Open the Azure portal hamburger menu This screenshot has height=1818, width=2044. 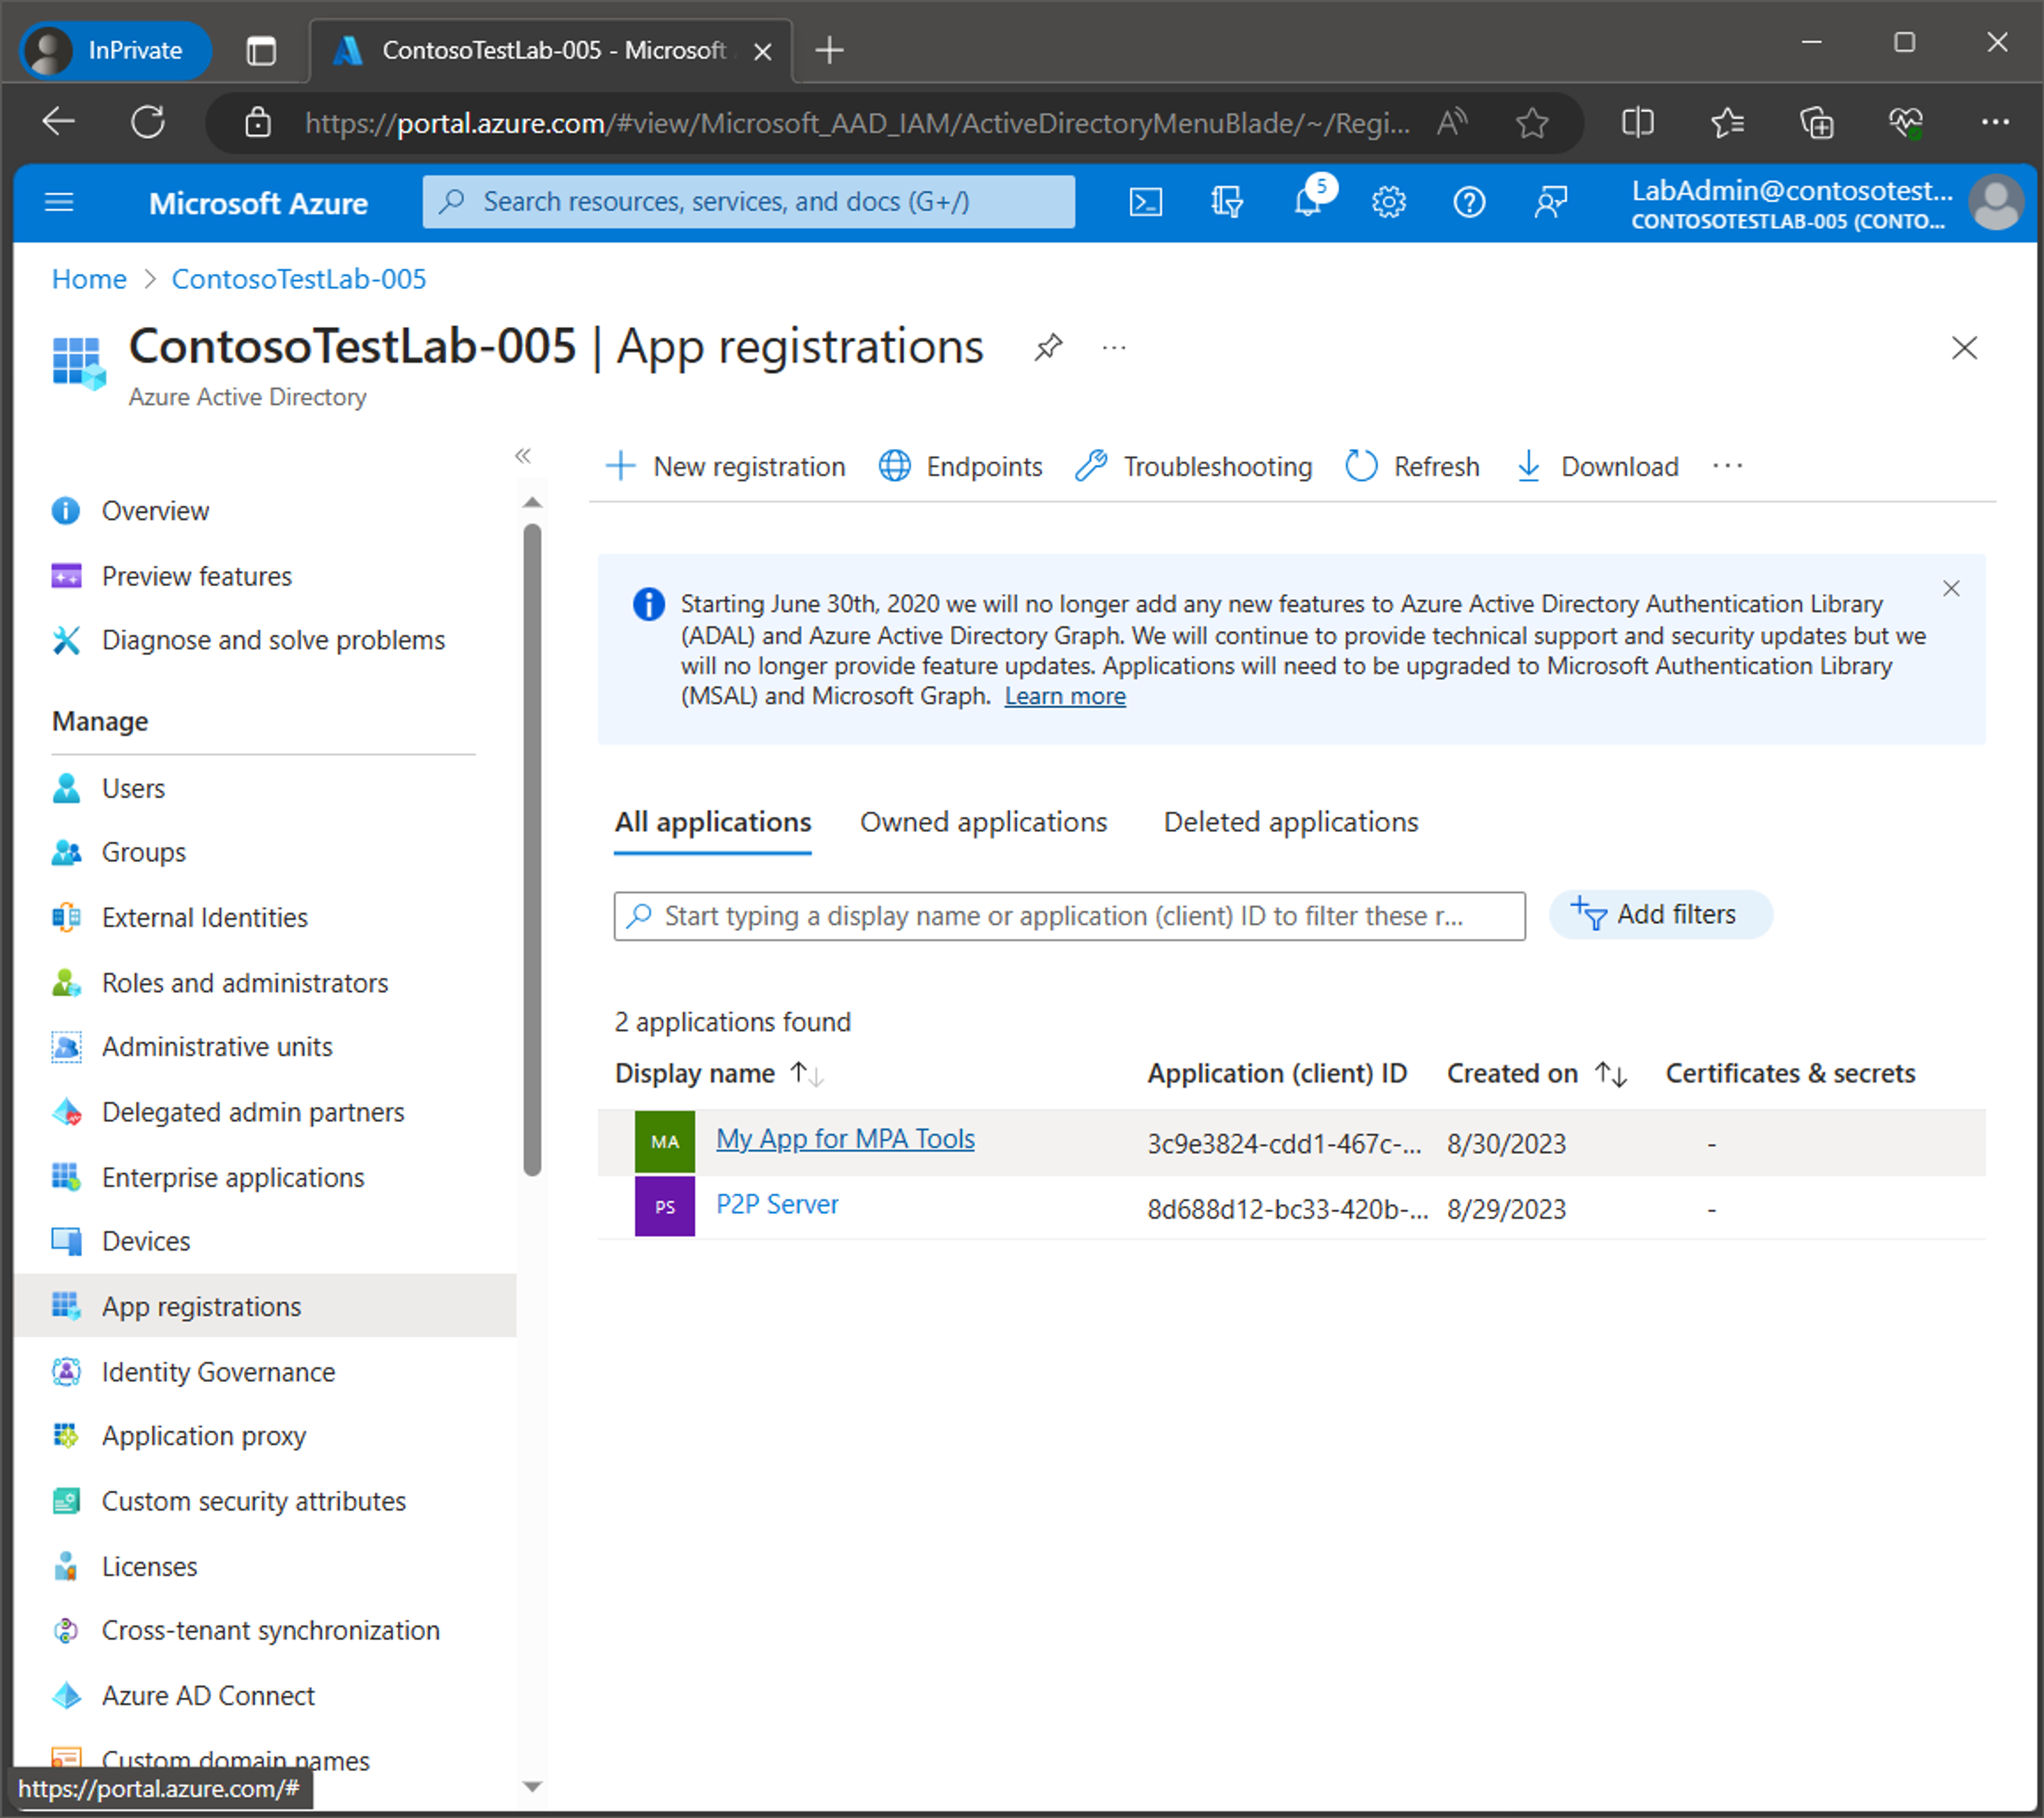coord(59,203)
